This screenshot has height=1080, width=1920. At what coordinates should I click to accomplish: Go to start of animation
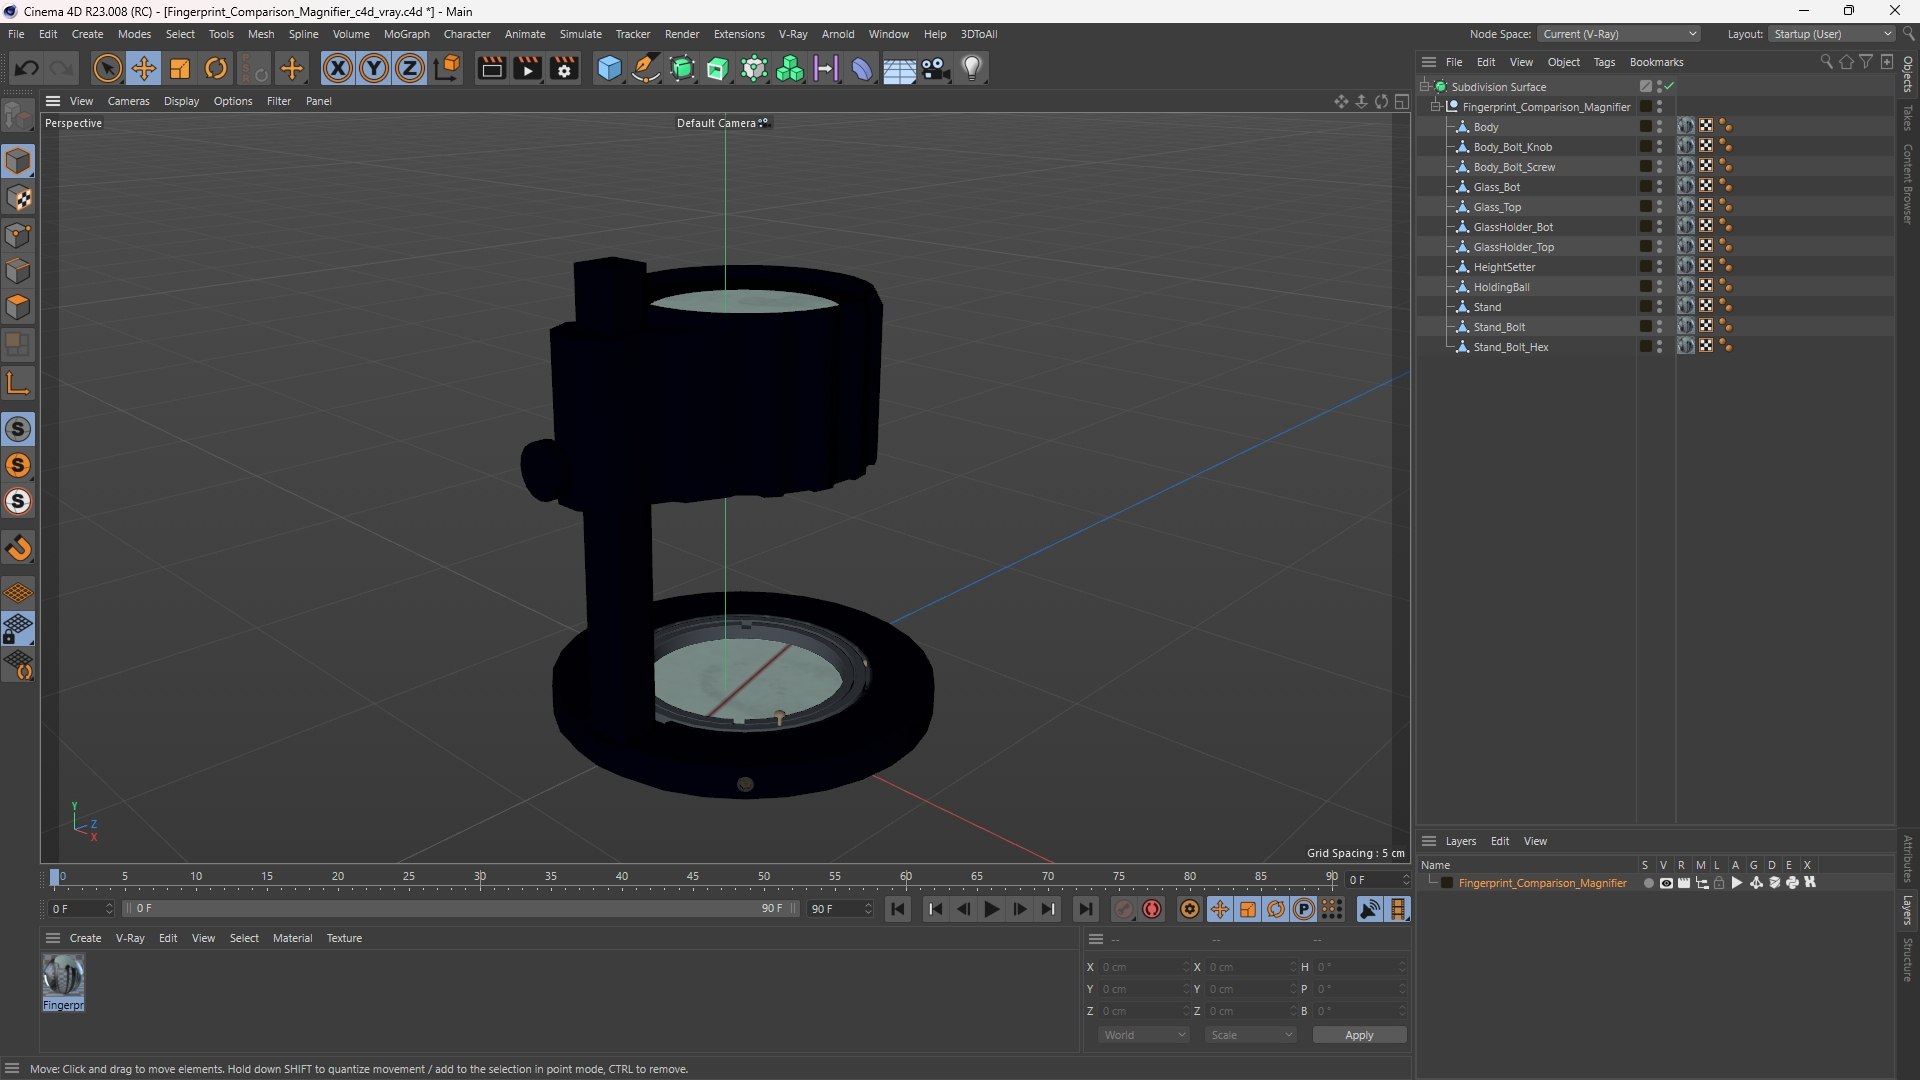pos(898,909)
